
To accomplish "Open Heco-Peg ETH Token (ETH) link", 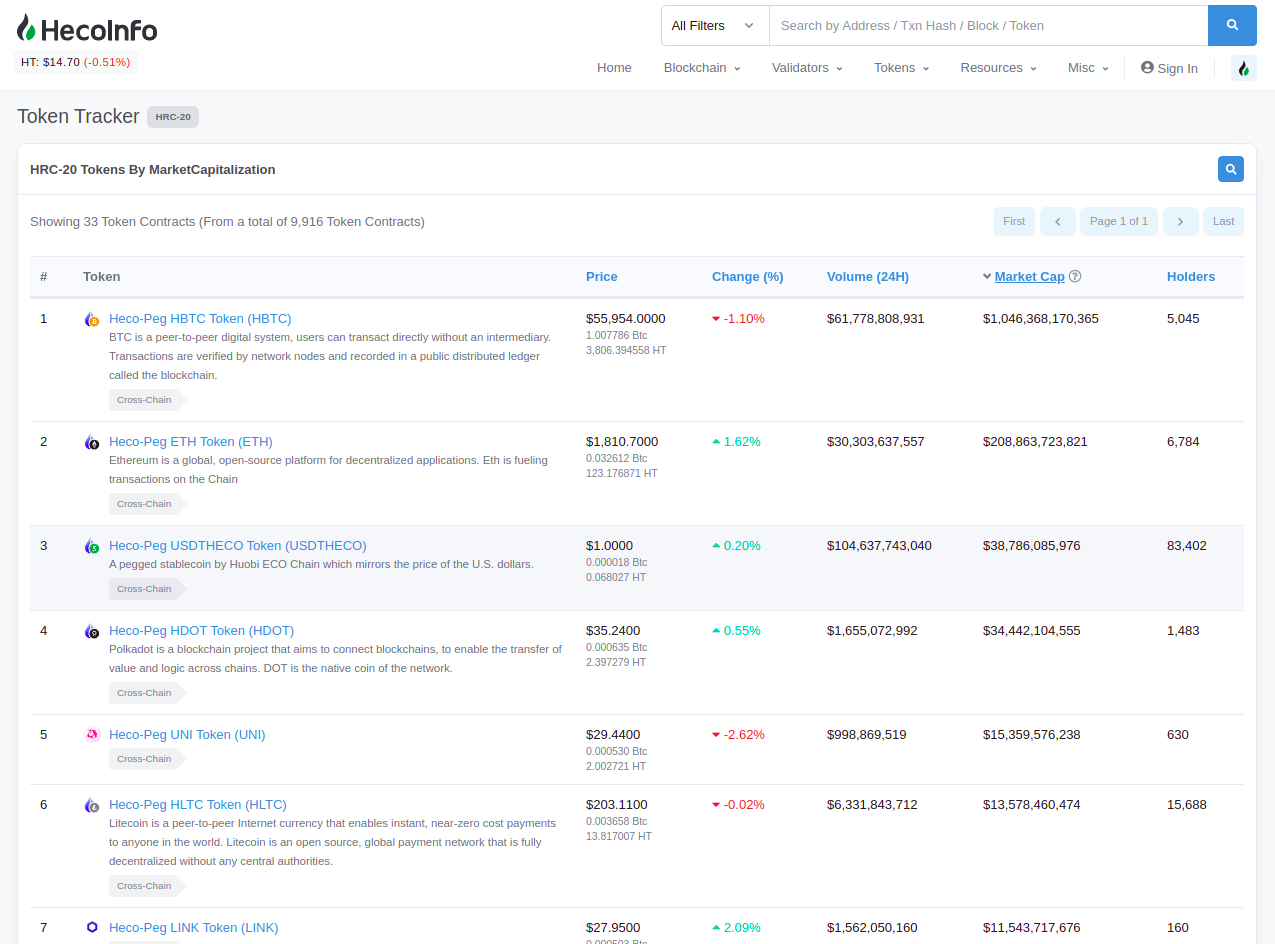I will [191, 442].
